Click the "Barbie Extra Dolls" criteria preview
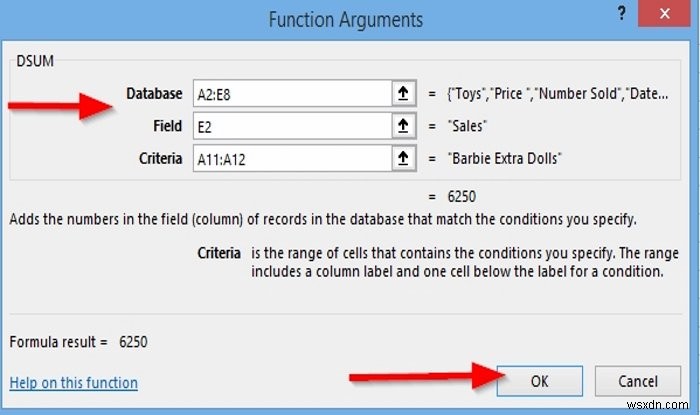This screenshot has width=700, height=415. pos(507,158)
